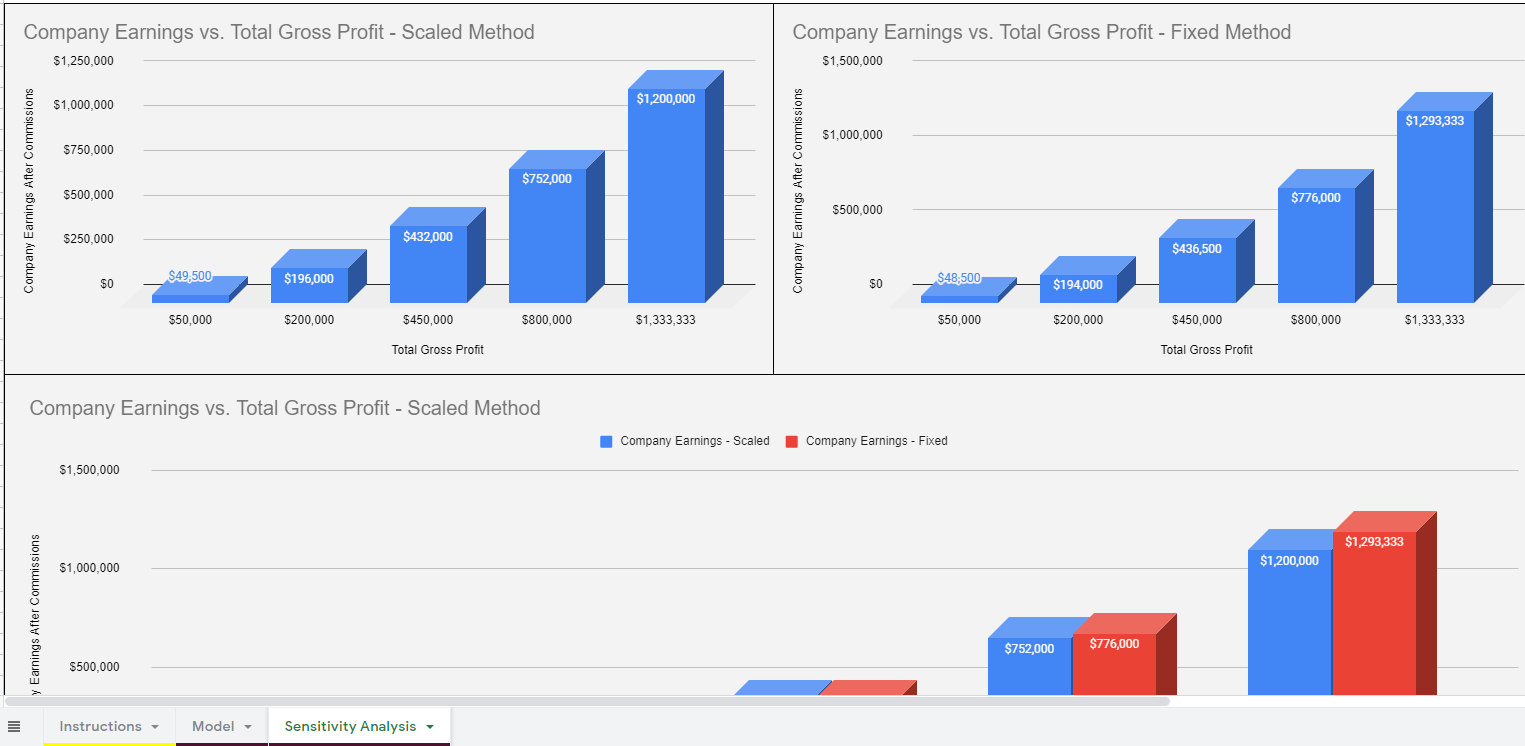The height and width of the screenshot is (746, 1525).
Task: Click $1,500,000 axis label in the legend chart
Action: click(90, 470)
